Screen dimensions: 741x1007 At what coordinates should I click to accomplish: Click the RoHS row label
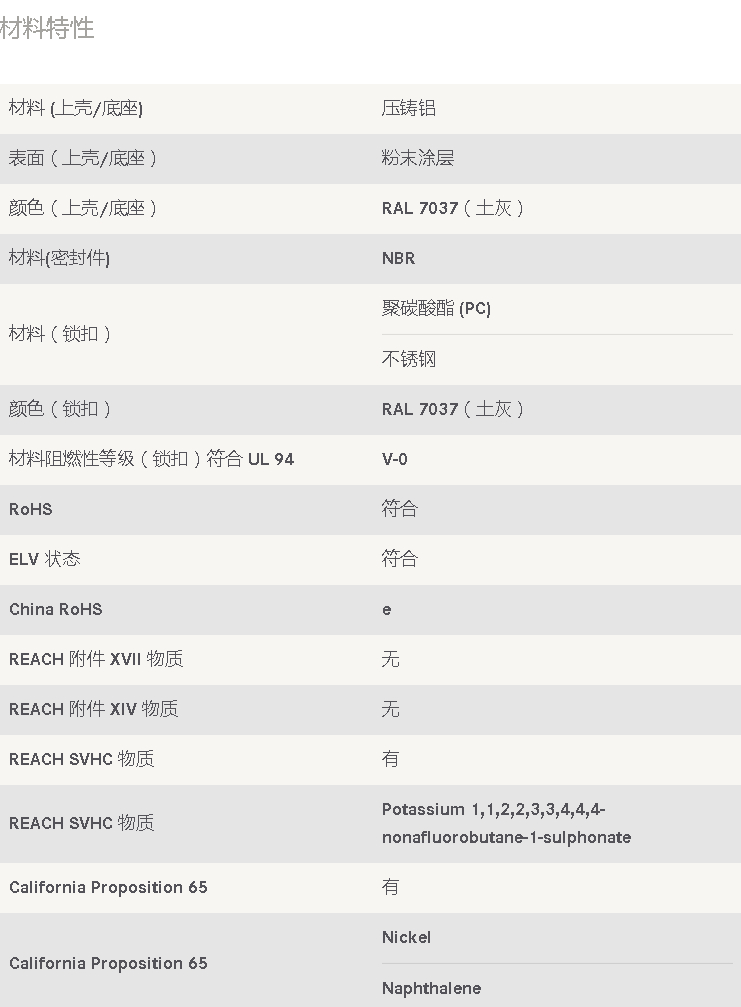30,509
